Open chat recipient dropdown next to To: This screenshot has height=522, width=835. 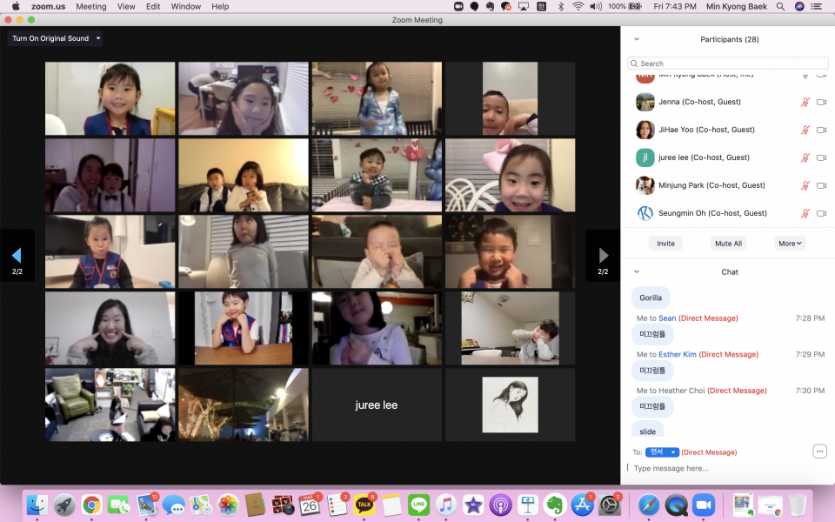tap(662, 452)
